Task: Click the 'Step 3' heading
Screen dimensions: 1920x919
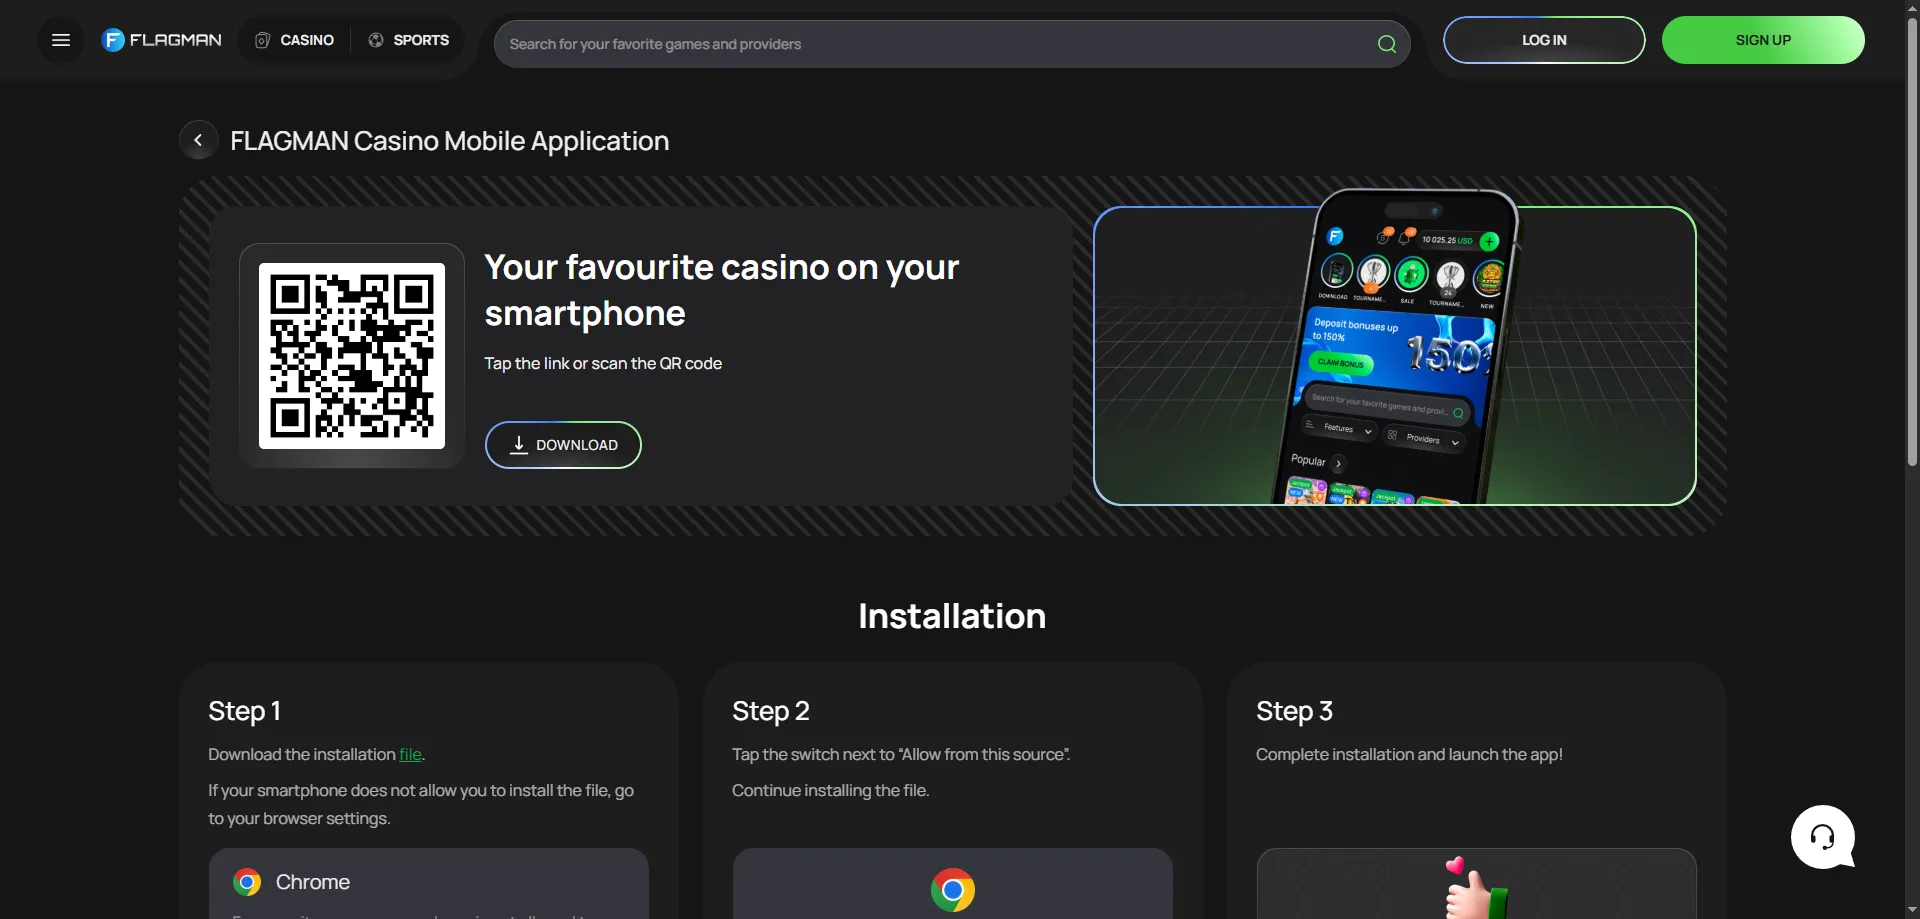Action: (x=1294, y=711)
